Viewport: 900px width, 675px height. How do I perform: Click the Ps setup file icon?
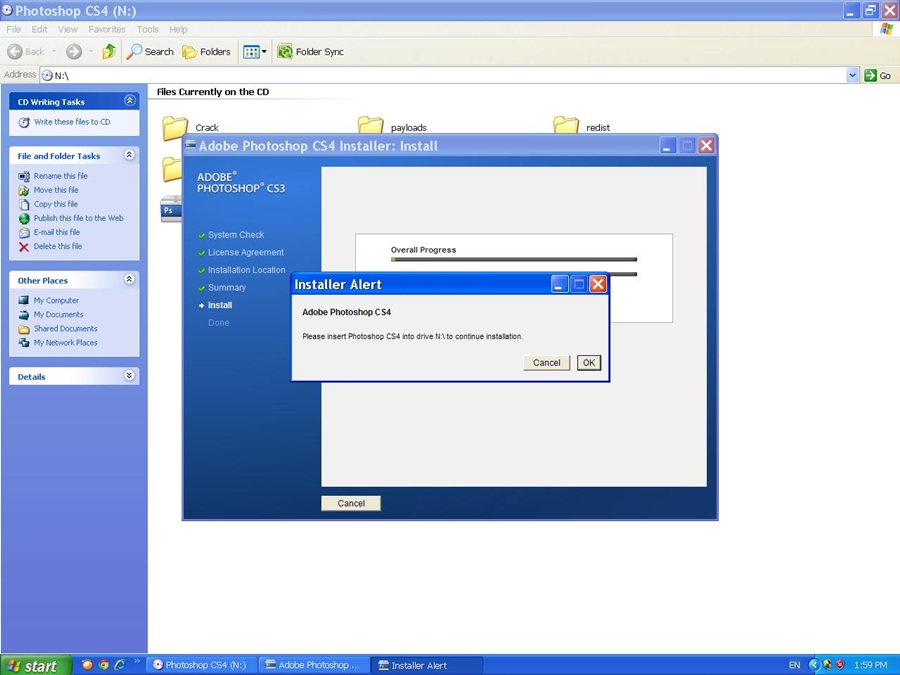pyautogui.click(x=172, y=209)
